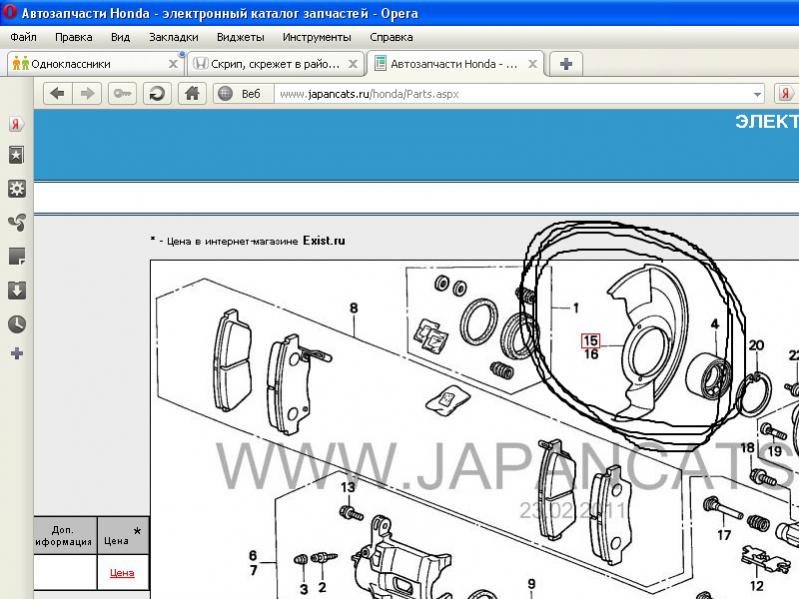This screenshot has height=599, width=799.
Task: Switch to the Скрип, скрежет в райо... tab
Action: coord(276,64)
